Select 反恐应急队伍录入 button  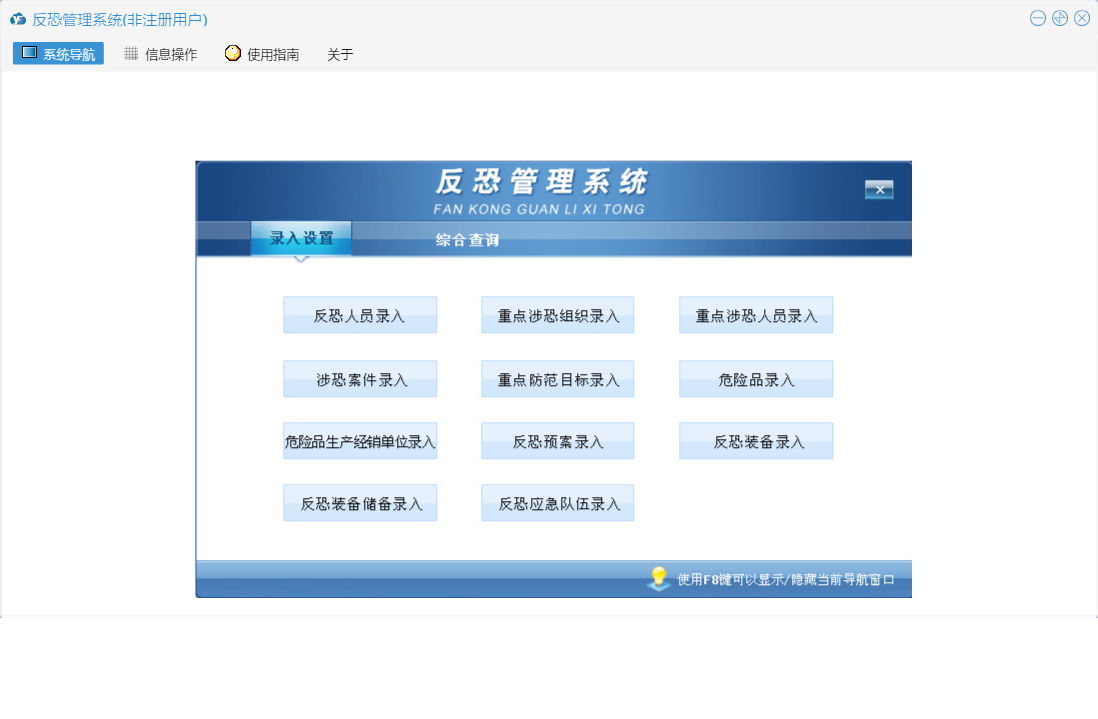(x=558, y=504)
